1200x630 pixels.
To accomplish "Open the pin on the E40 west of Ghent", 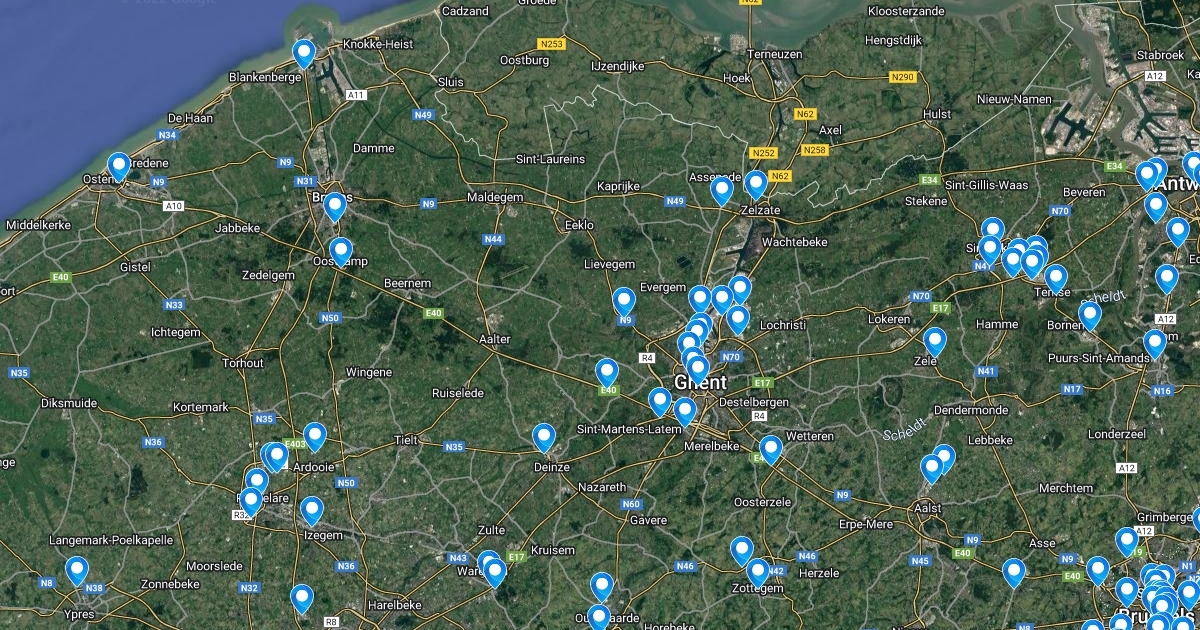I will coord(607,372).
